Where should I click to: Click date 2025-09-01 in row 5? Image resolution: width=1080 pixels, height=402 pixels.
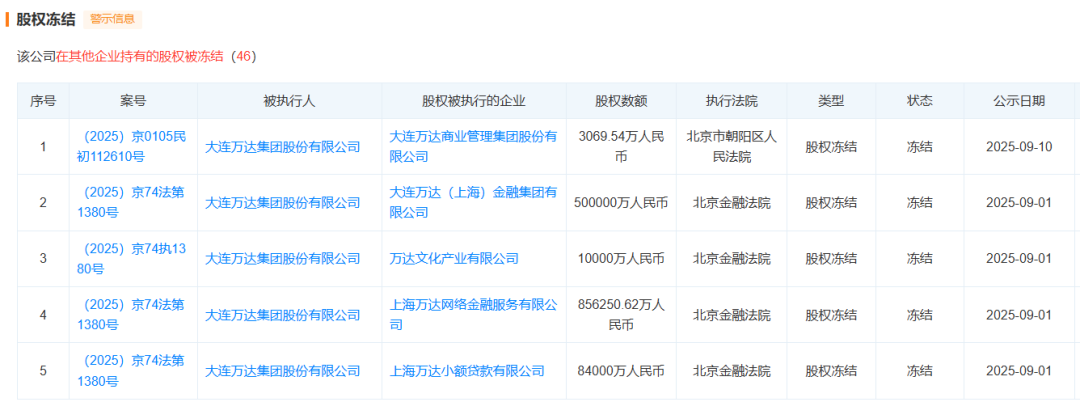coord(1019,371)
